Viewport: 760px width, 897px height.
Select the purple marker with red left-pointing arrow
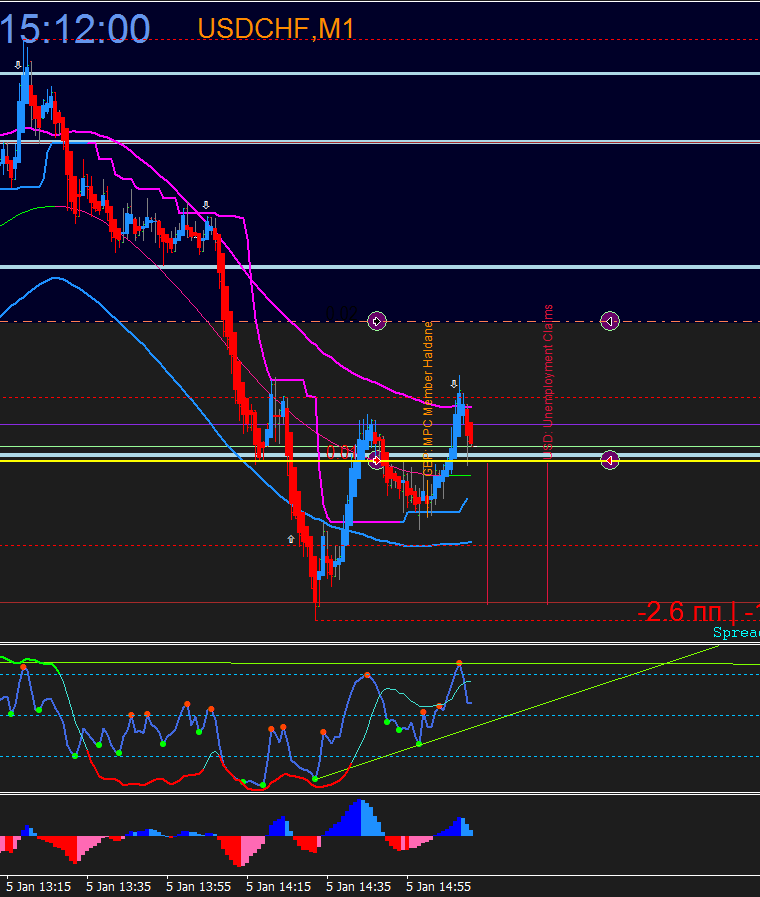610,460
